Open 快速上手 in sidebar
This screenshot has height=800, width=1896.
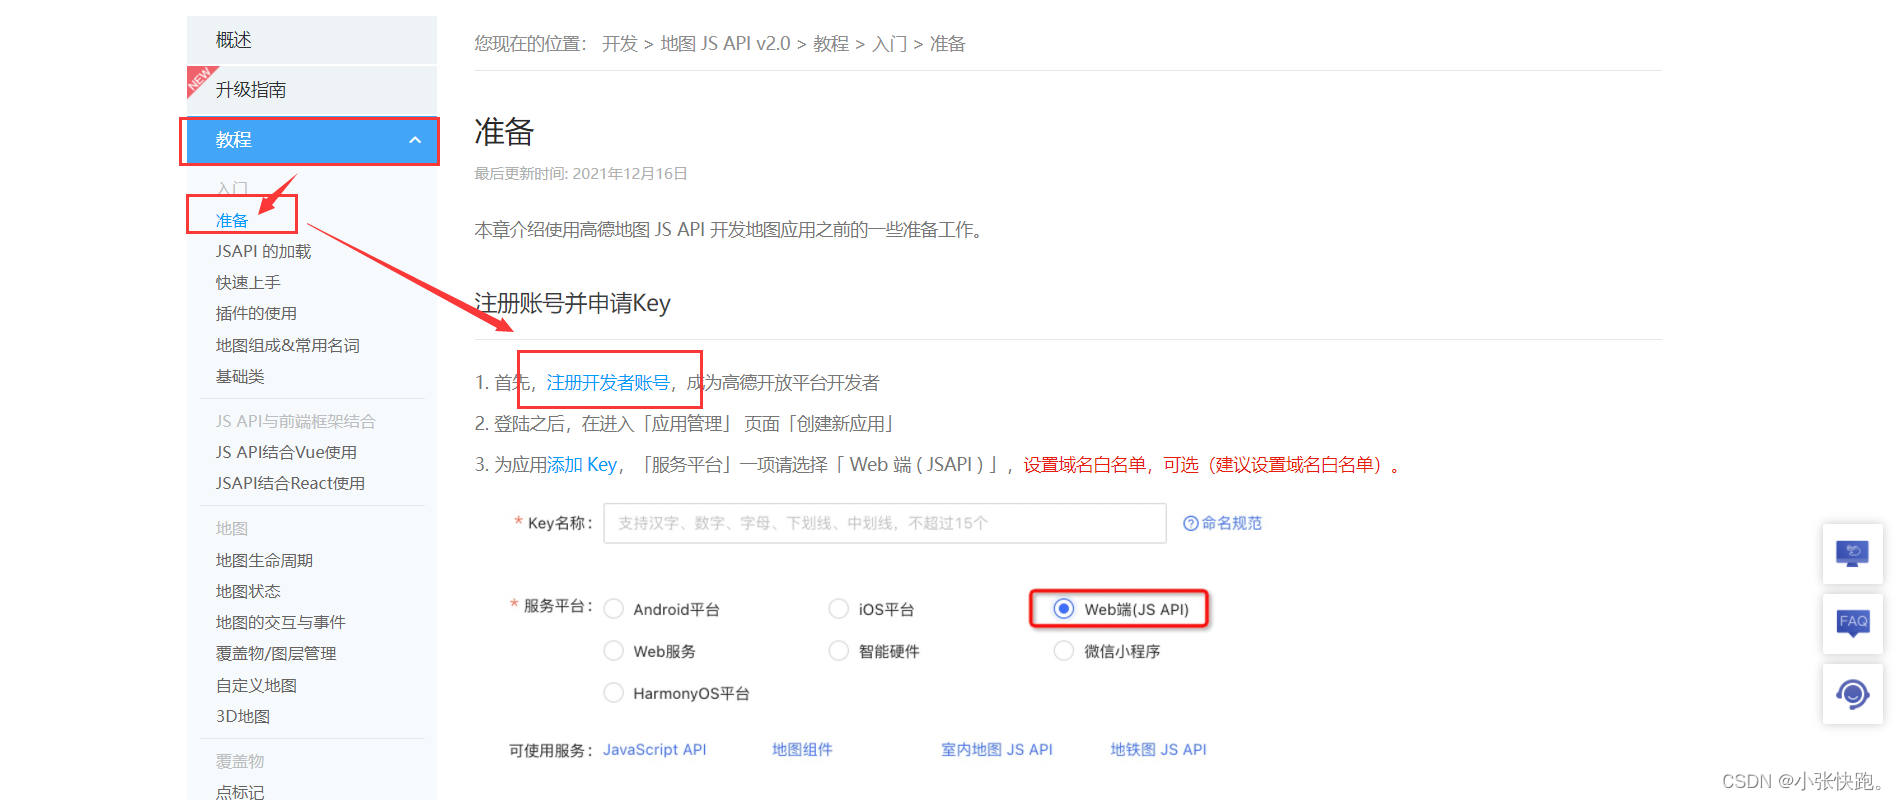pyautogui.click(x=248, y=283)
